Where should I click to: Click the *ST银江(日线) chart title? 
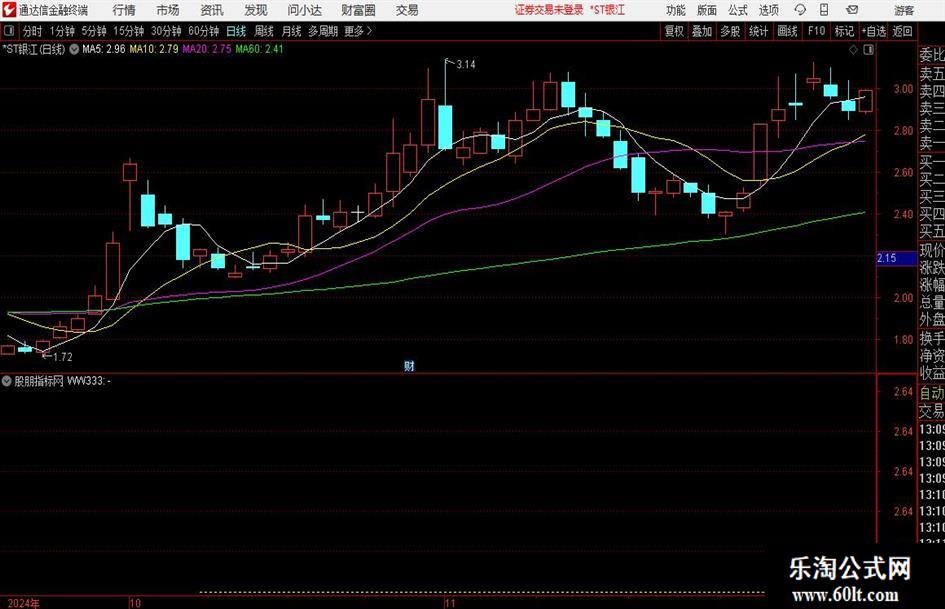point(34,49)
